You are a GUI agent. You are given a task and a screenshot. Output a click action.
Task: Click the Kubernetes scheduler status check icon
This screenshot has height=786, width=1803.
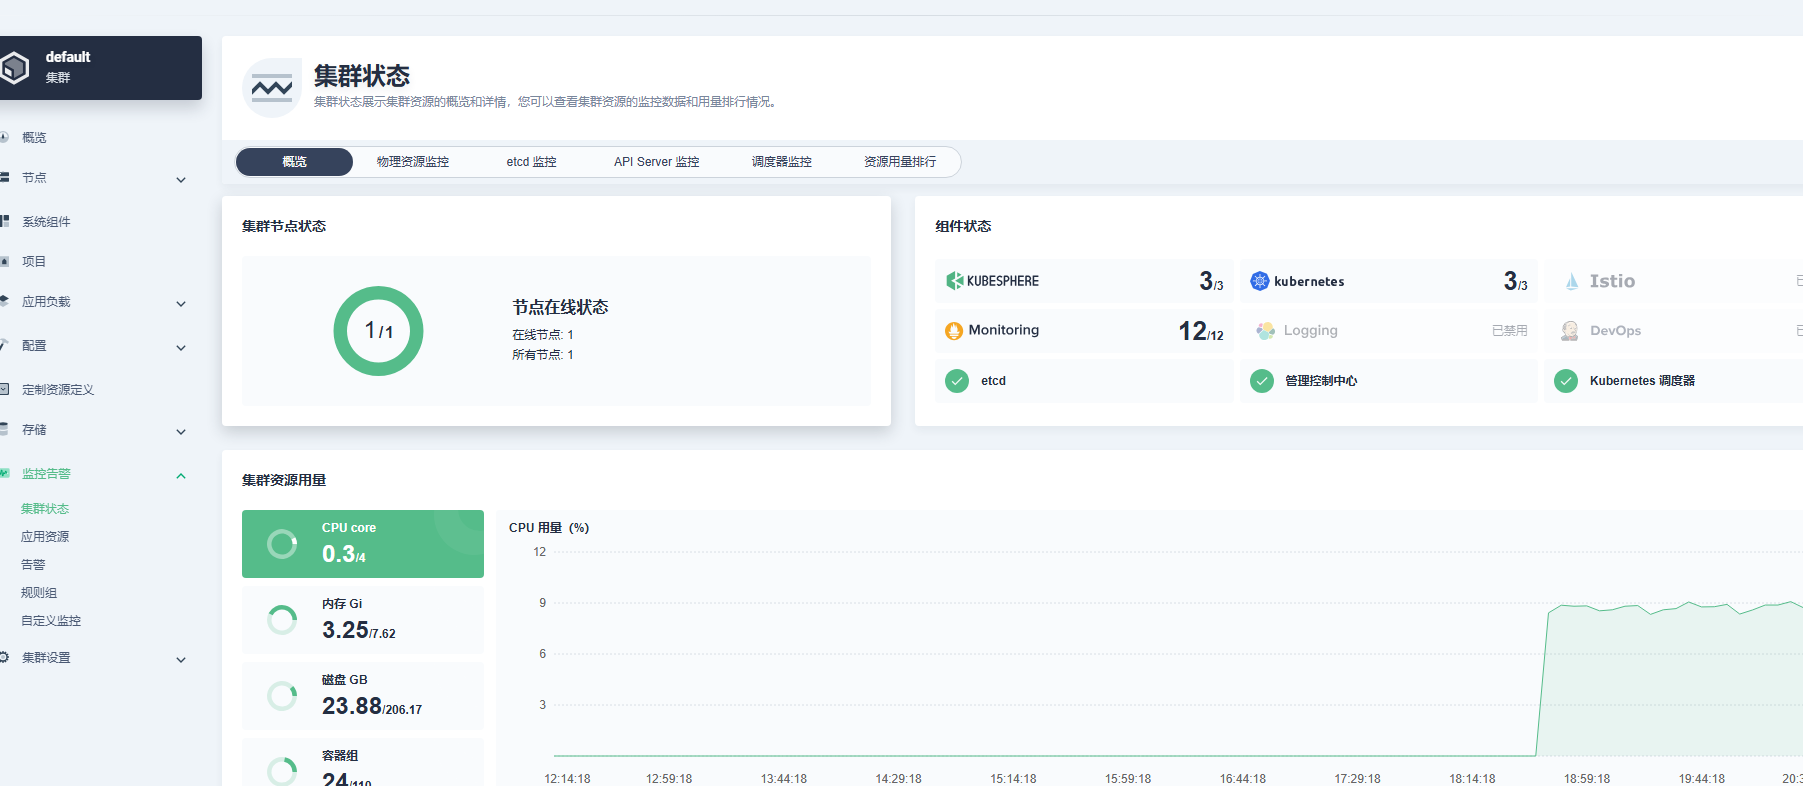pos(1566,381)
